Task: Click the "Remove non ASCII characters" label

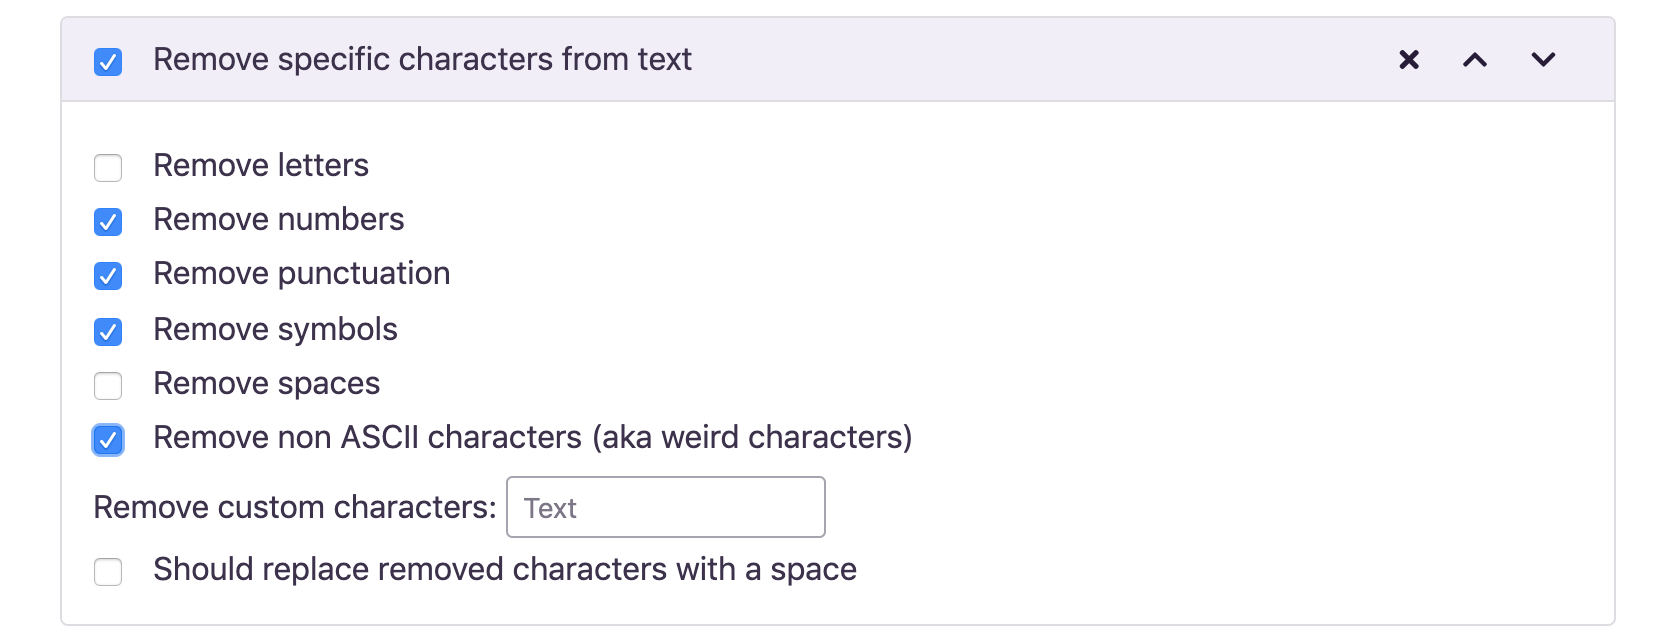Action: tap(532, 437)
